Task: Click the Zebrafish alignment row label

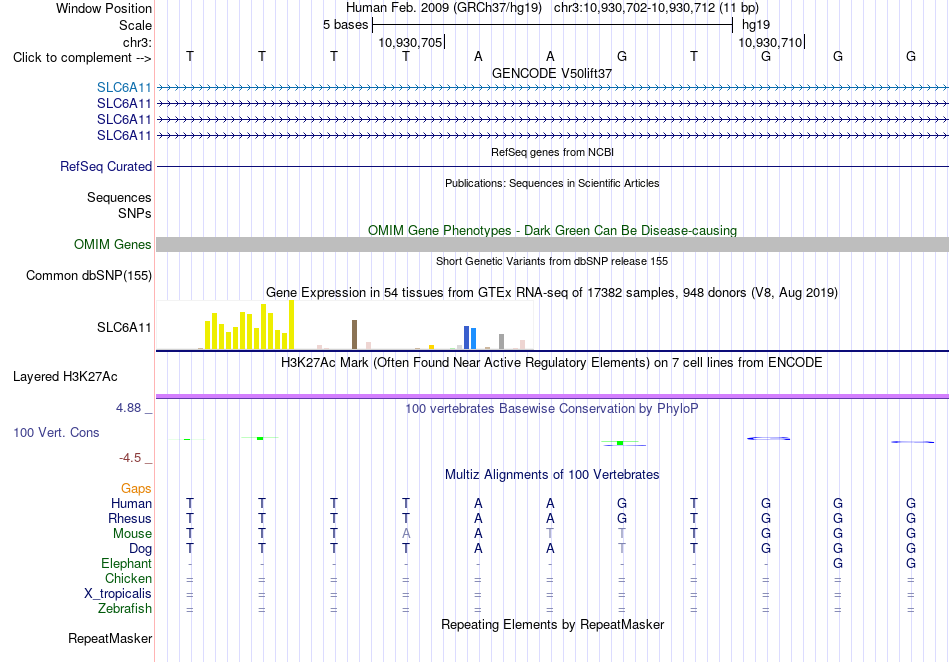Action: pyautogui.click(x=125, y=608)
